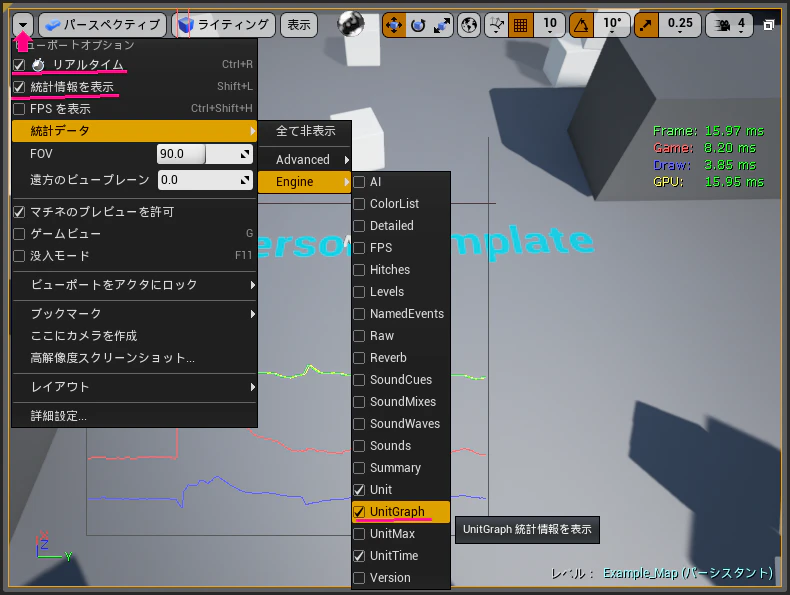
Task: Open 高解像度スクリーンショット... option
Action: (x=135, y=358)
